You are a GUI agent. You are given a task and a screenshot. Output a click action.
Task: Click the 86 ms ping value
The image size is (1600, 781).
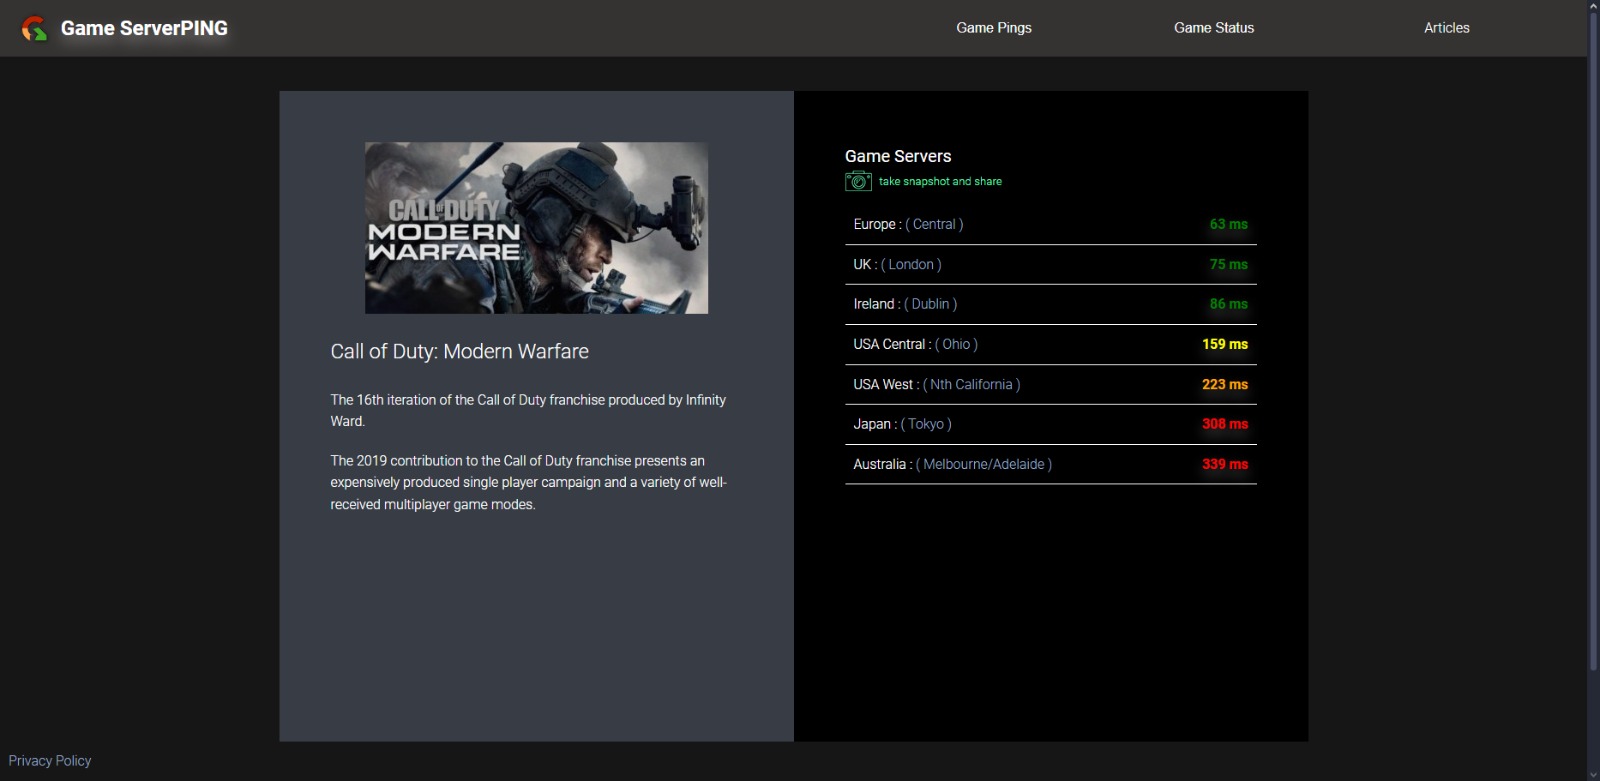coord(1228,304)
